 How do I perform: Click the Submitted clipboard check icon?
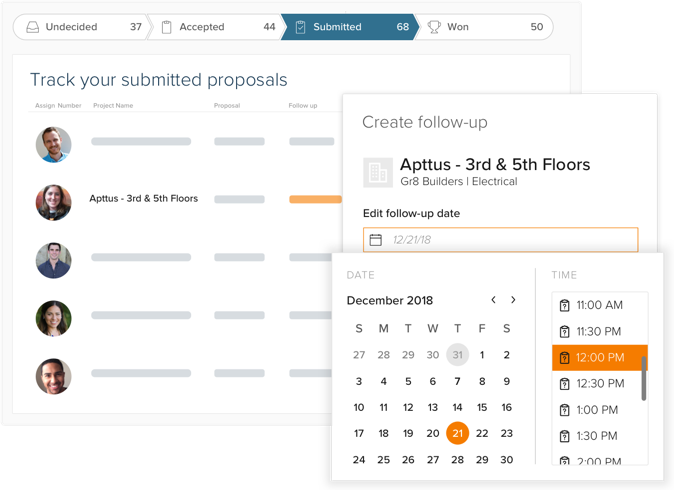pos(300,27)
